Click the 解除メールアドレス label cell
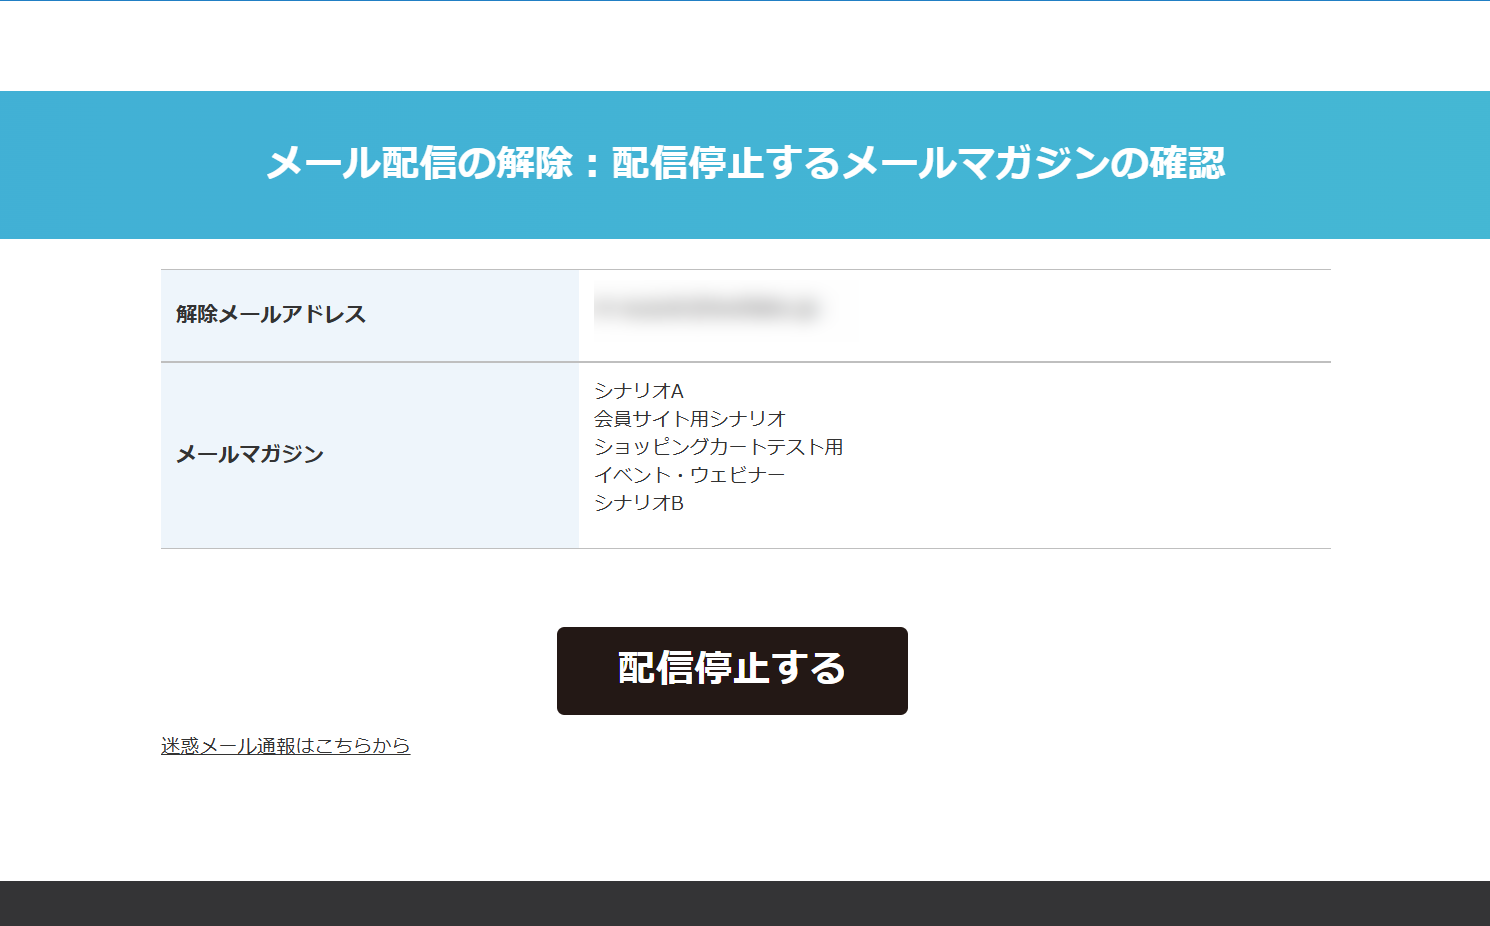Viewport: 1490px width, 926px height. click(370, 315)
